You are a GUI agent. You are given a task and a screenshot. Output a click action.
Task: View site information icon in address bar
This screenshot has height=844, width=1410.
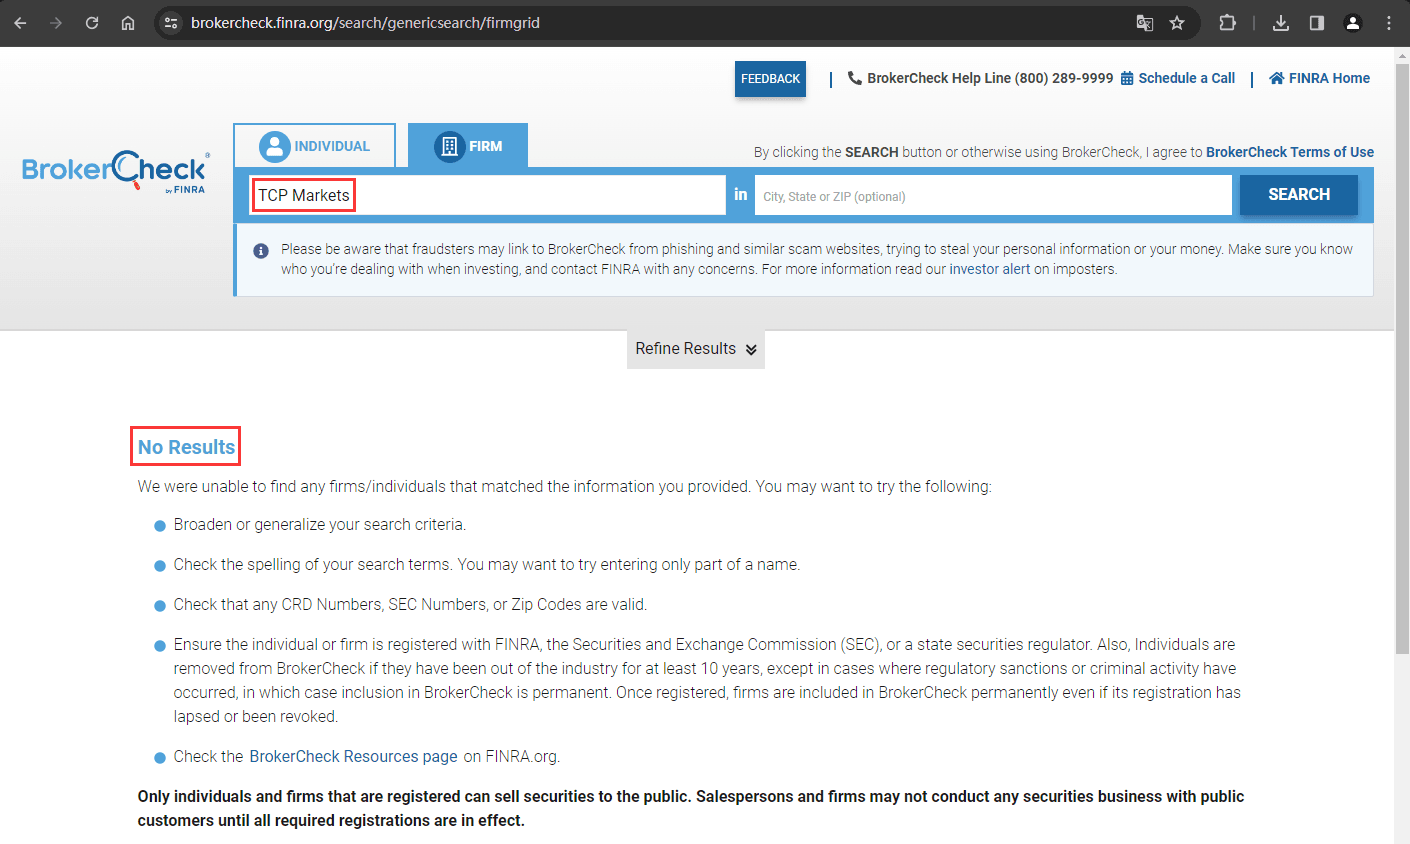(171, 23)
